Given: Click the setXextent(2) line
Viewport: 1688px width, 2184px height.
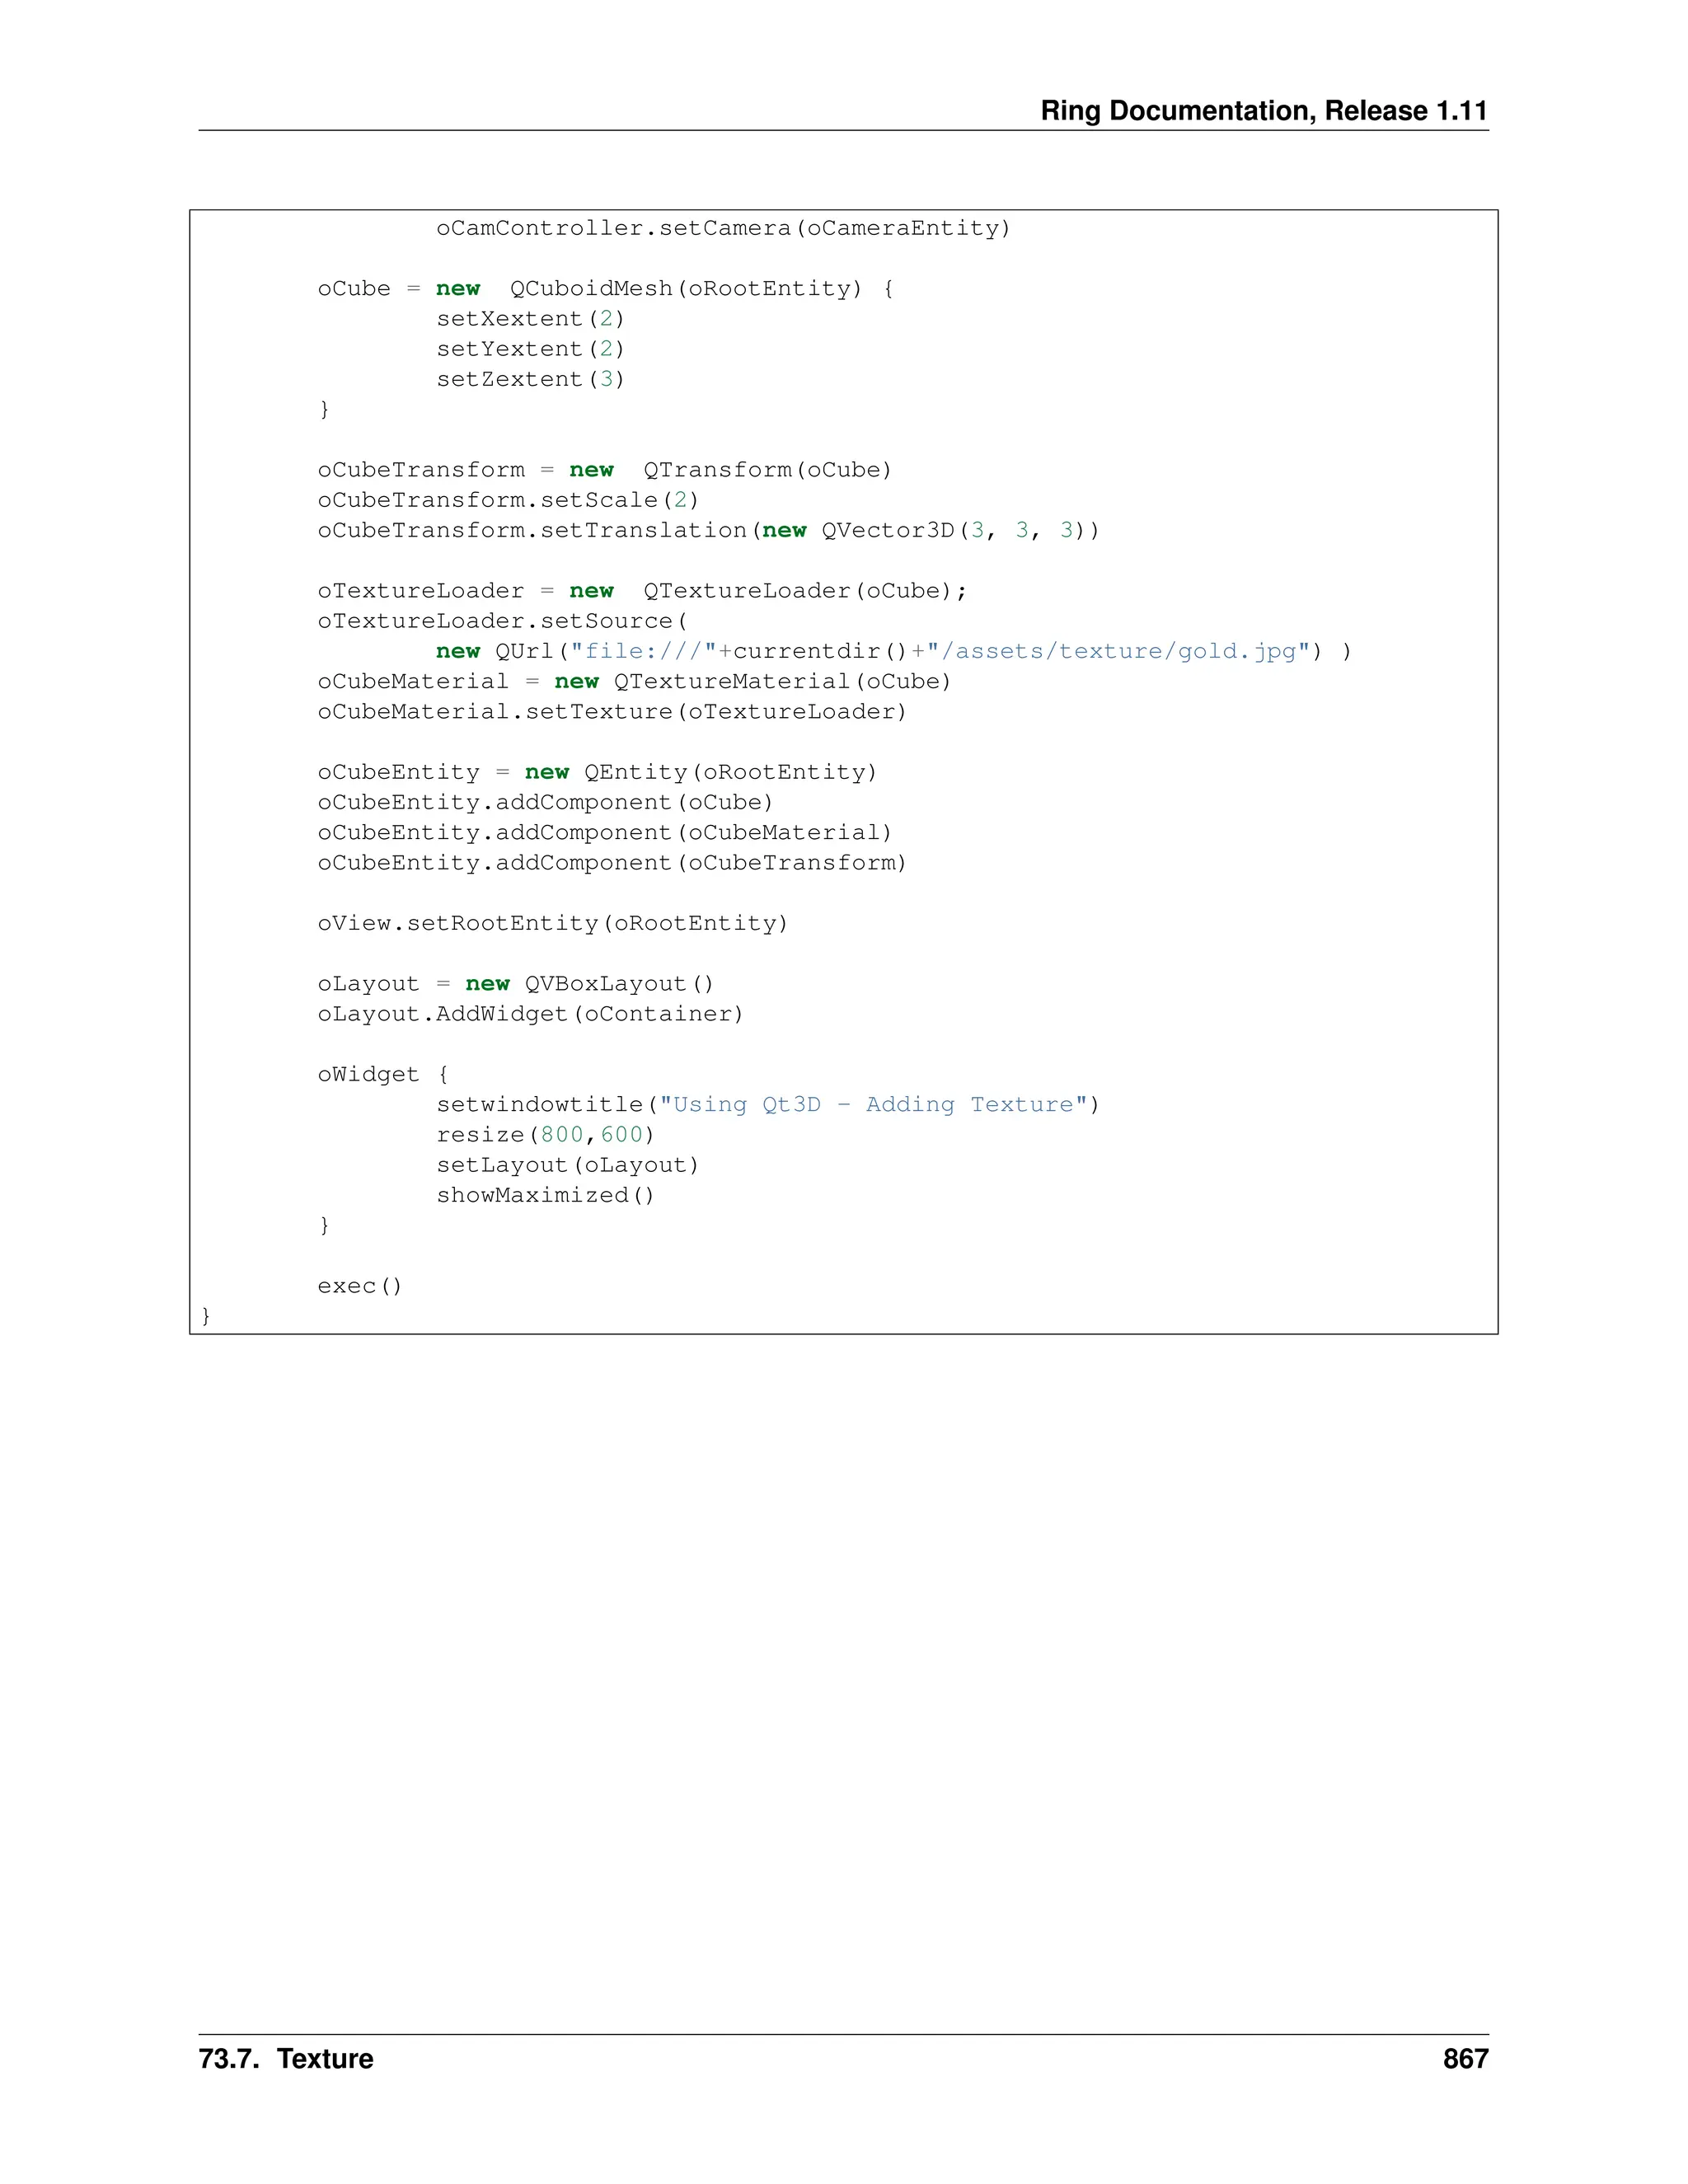Looking at the screenshot, I should 530,319.
